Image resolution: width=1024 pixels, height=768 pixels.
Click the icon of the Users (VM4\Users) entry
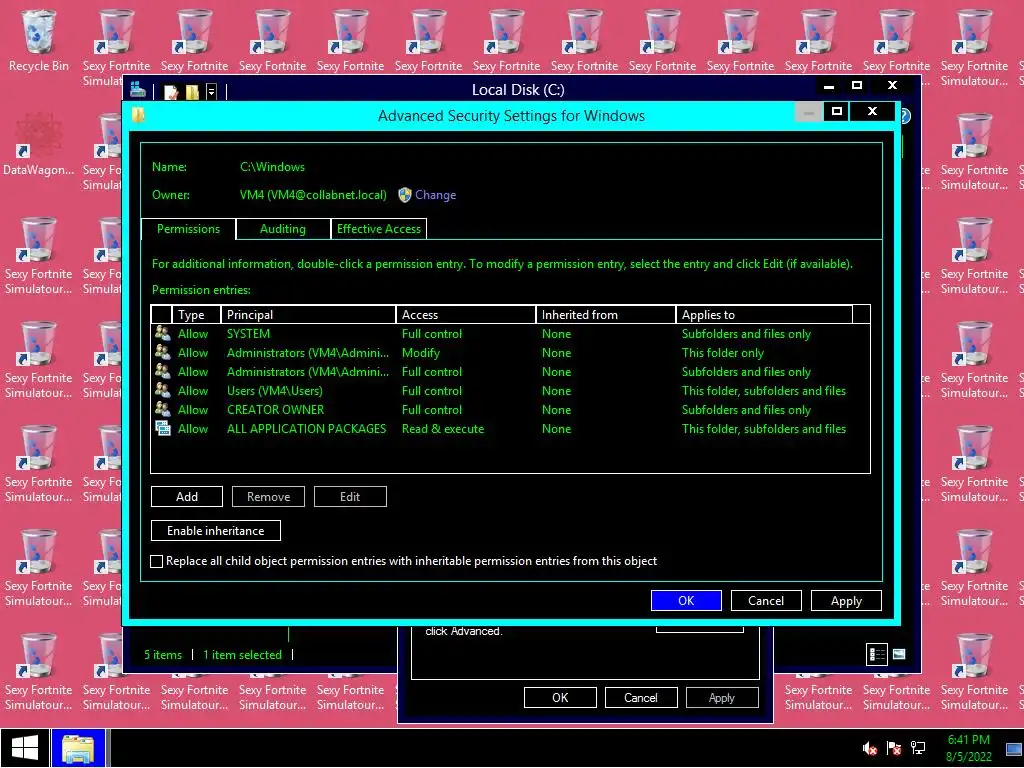(x=163, y=391)
